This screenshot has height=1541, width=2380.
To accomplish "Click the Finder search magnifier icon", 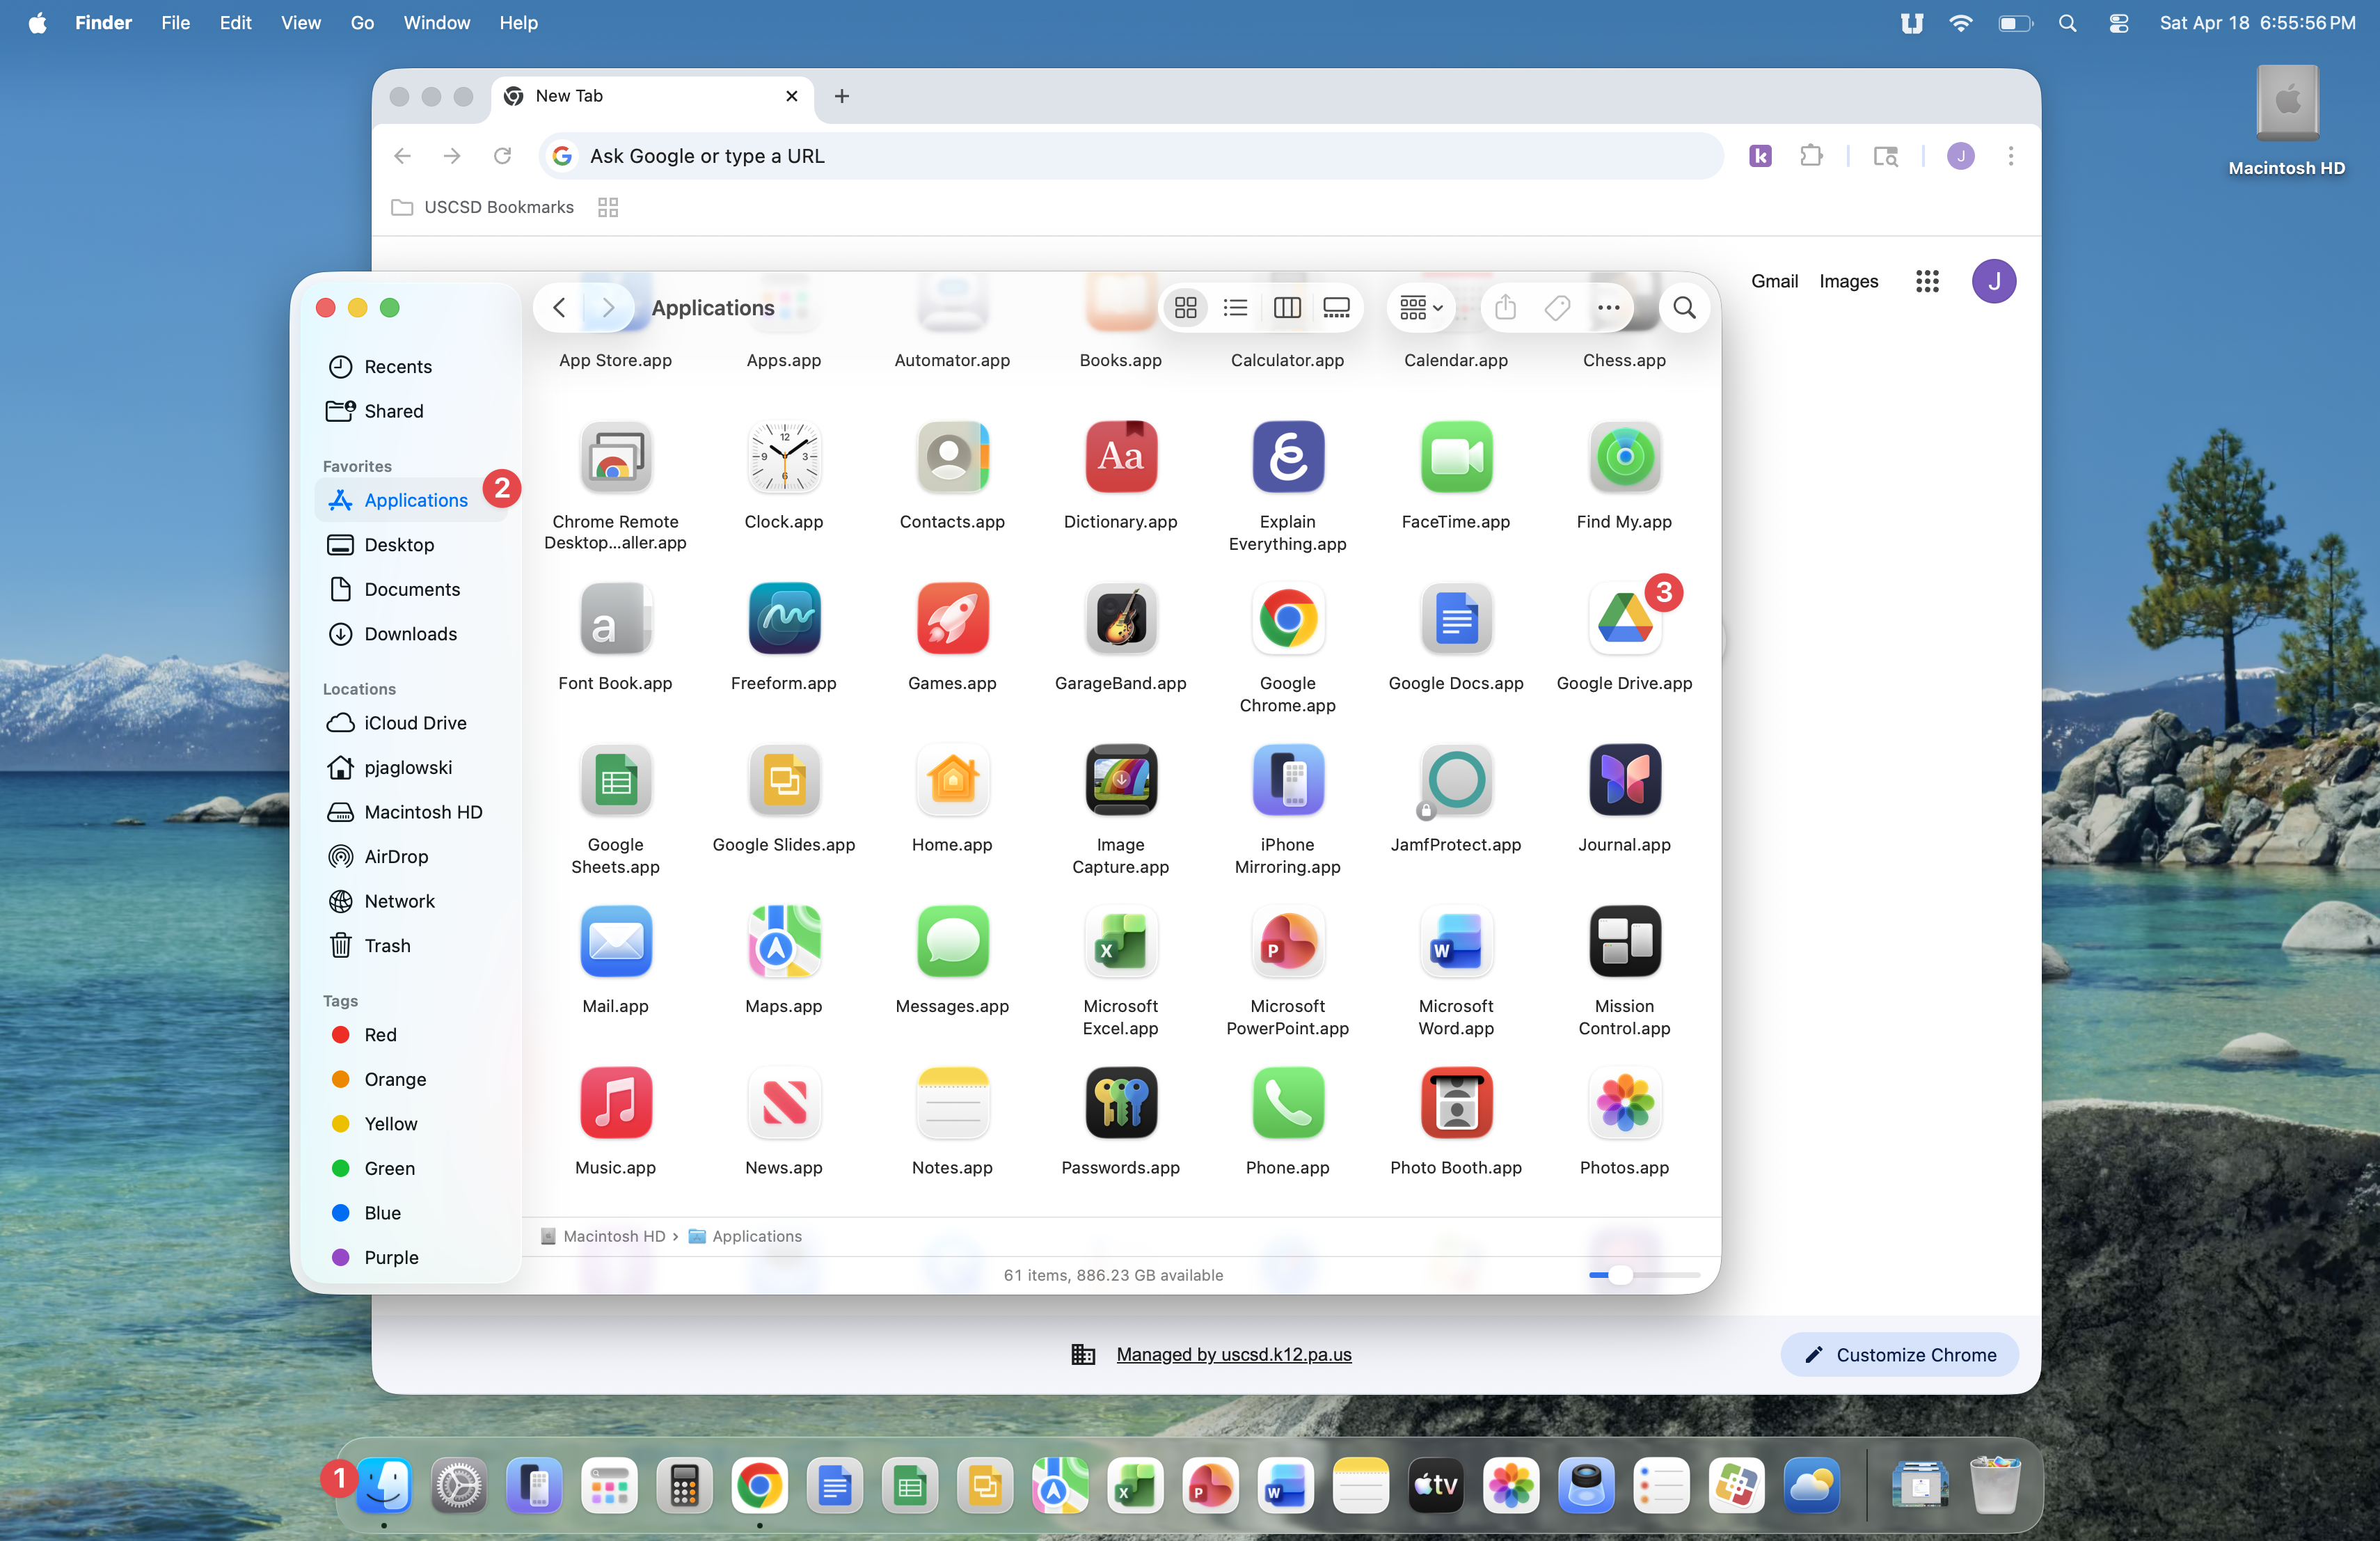I will coord(1684,308).
